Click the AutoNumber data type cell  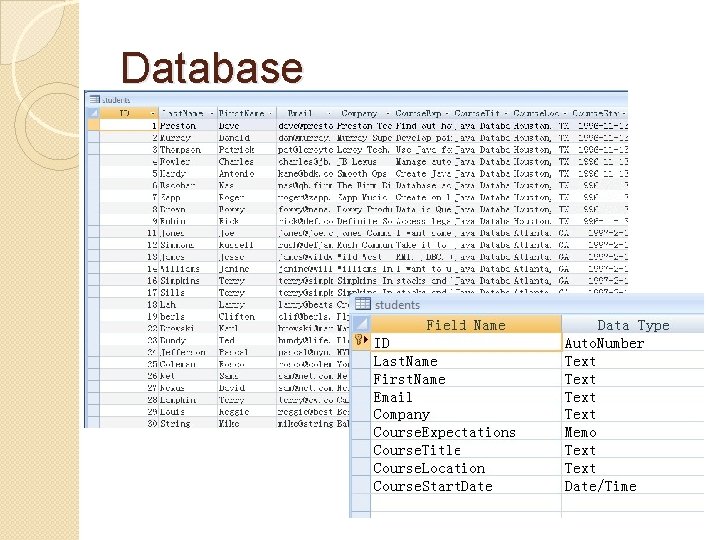pyautogui.click(x=633, y=343)
